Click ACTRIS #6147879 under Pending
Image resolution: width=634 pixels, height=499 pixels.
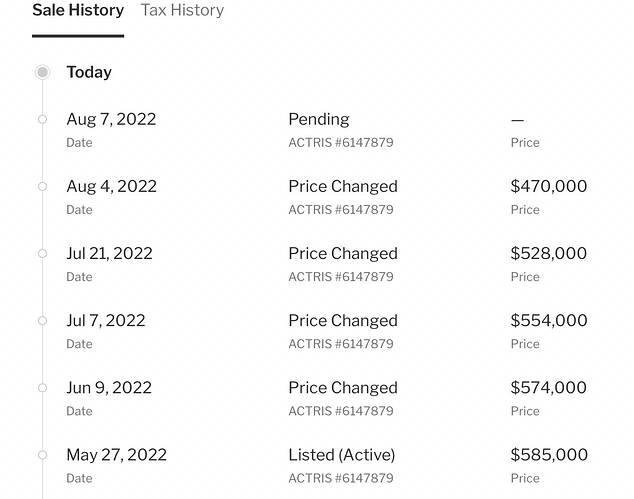click(x=341, y=143)
